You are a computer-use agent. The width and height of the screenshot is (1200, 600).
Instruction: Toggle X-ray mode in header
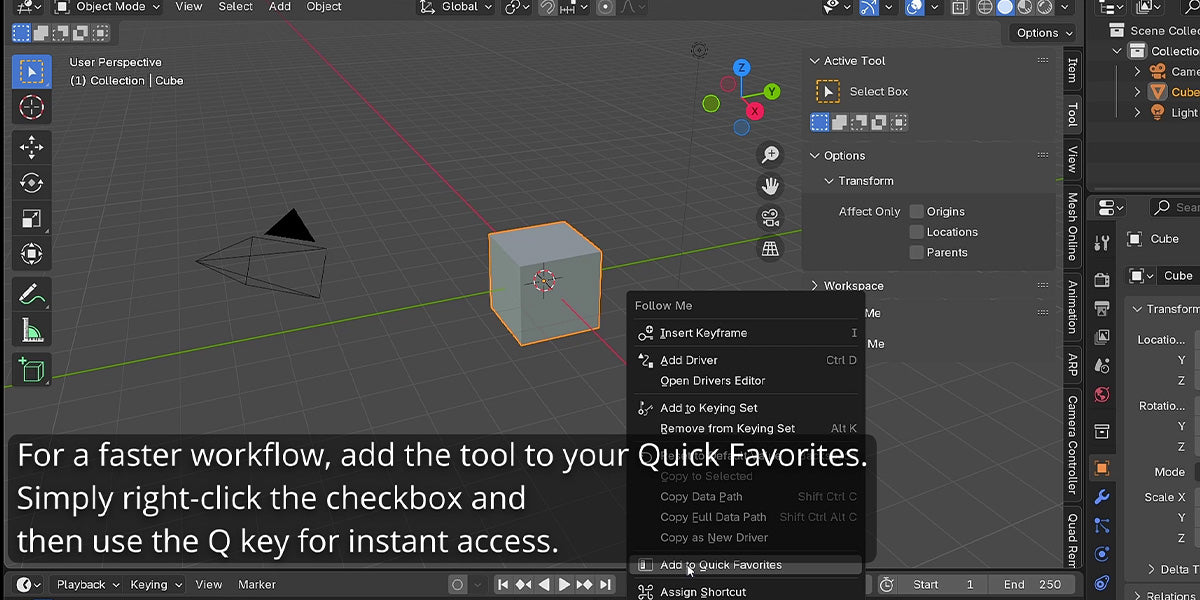tap(960, 7)
